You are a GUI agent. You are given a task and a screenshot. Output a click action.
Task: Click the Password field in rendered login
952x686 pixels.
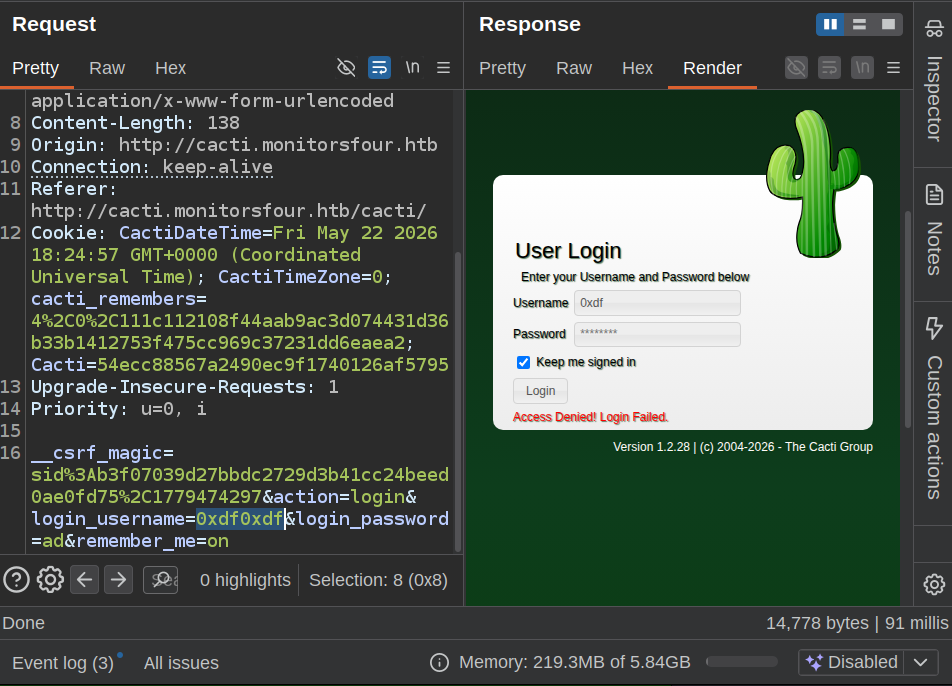(x=657, y=334)
